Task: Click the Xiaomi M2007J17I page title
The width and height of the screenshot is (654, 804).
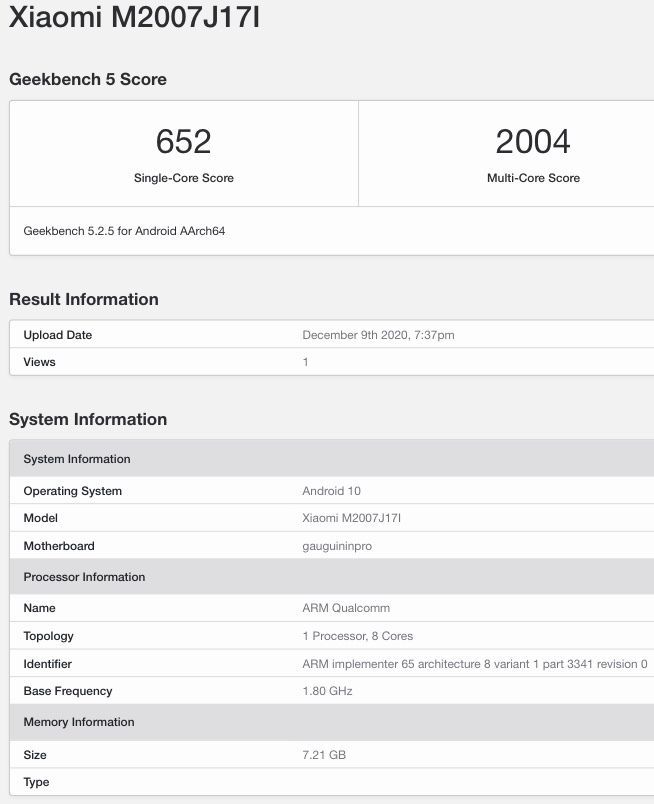Action: click(134, 16)
